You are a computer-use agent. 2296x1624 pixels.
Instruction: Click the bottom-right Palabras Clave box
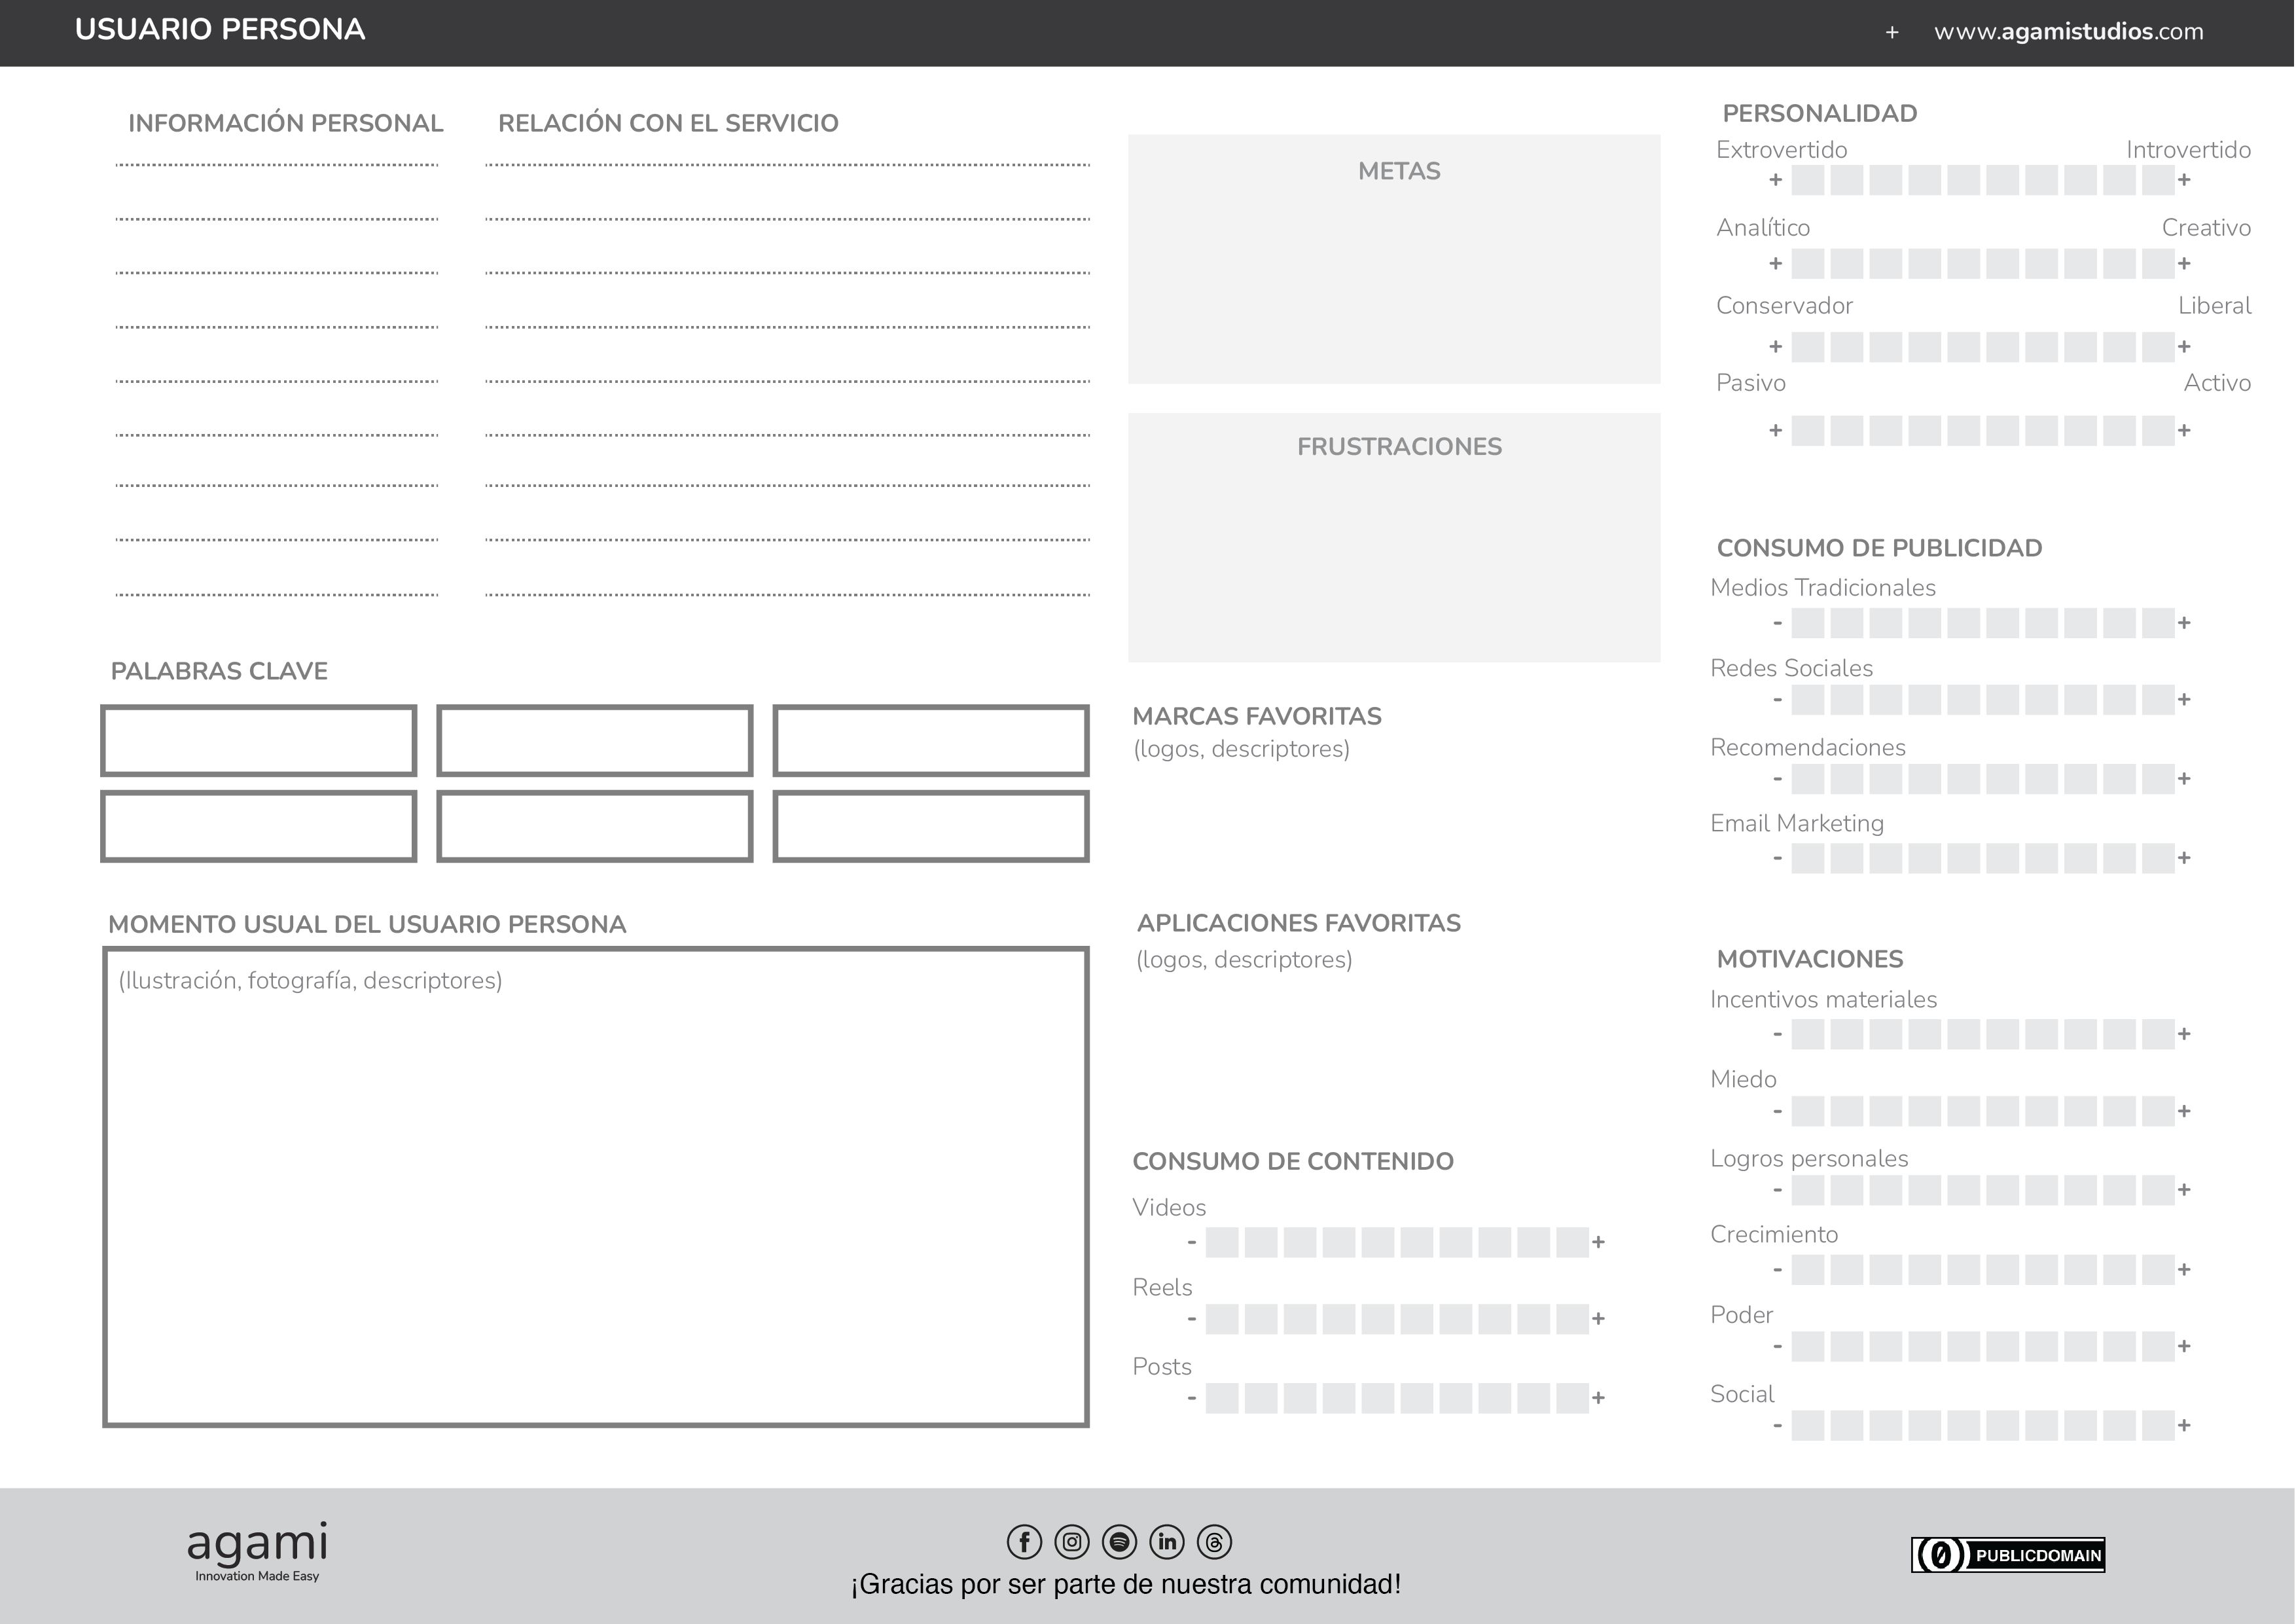point(931,826)
